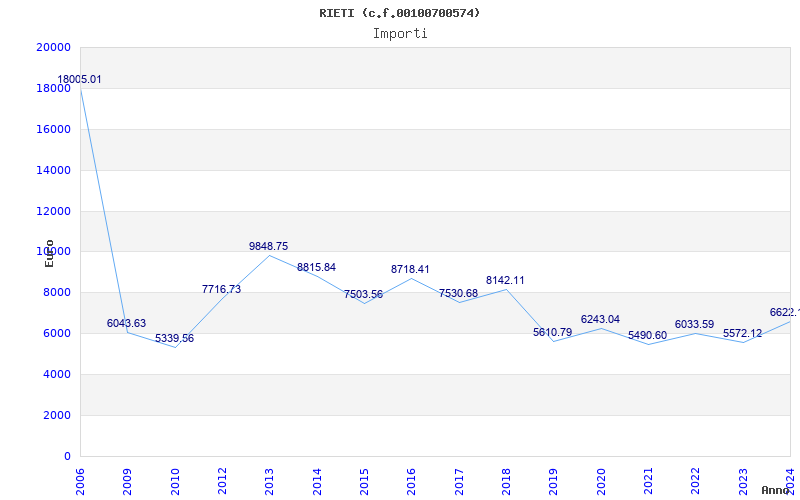The image size is (800, 500).
Task: Select the 2020 x-axis label
Action: click(601, 482)
